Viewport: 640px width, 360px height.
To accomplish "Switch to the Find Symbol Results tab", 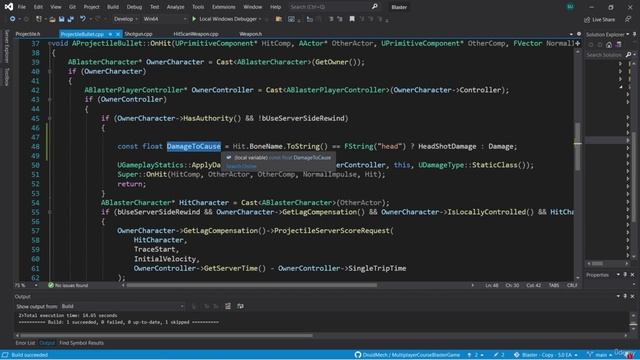I will (x=81, y=343).
